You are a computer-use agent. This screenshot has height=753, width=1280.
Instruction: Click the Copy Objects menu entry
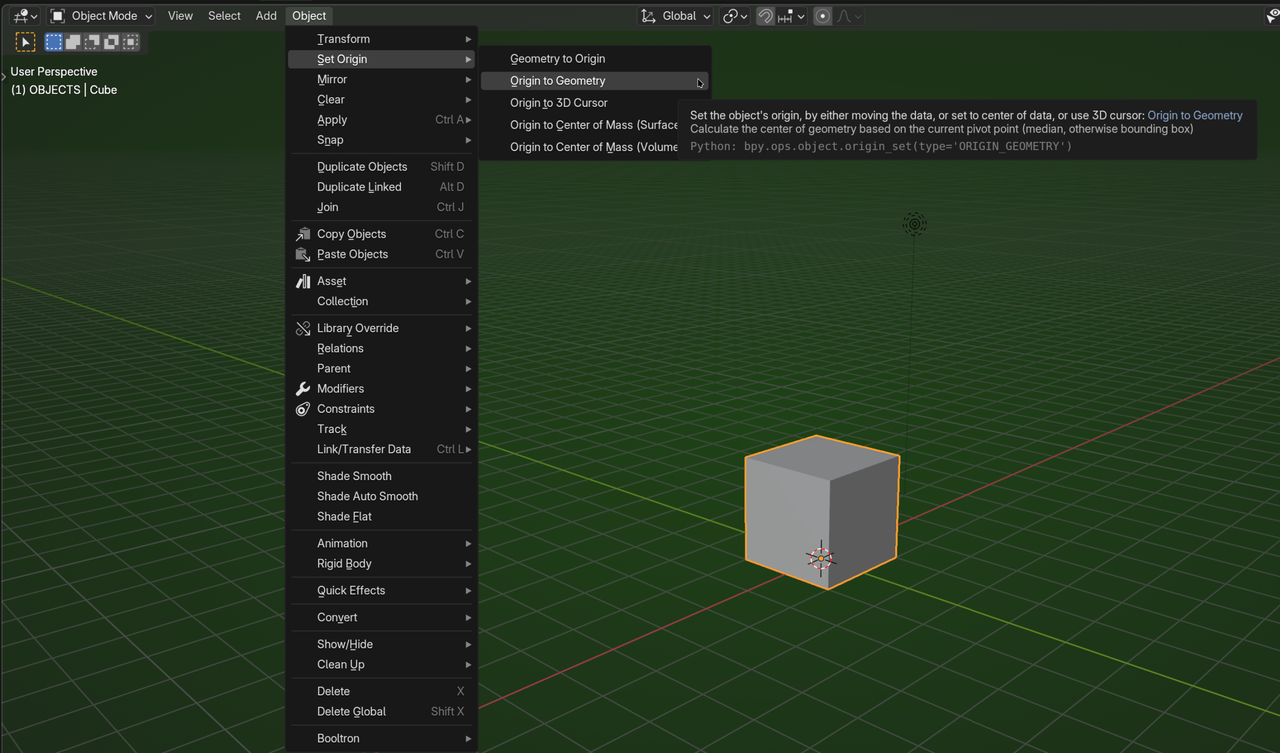click(351, 234)
